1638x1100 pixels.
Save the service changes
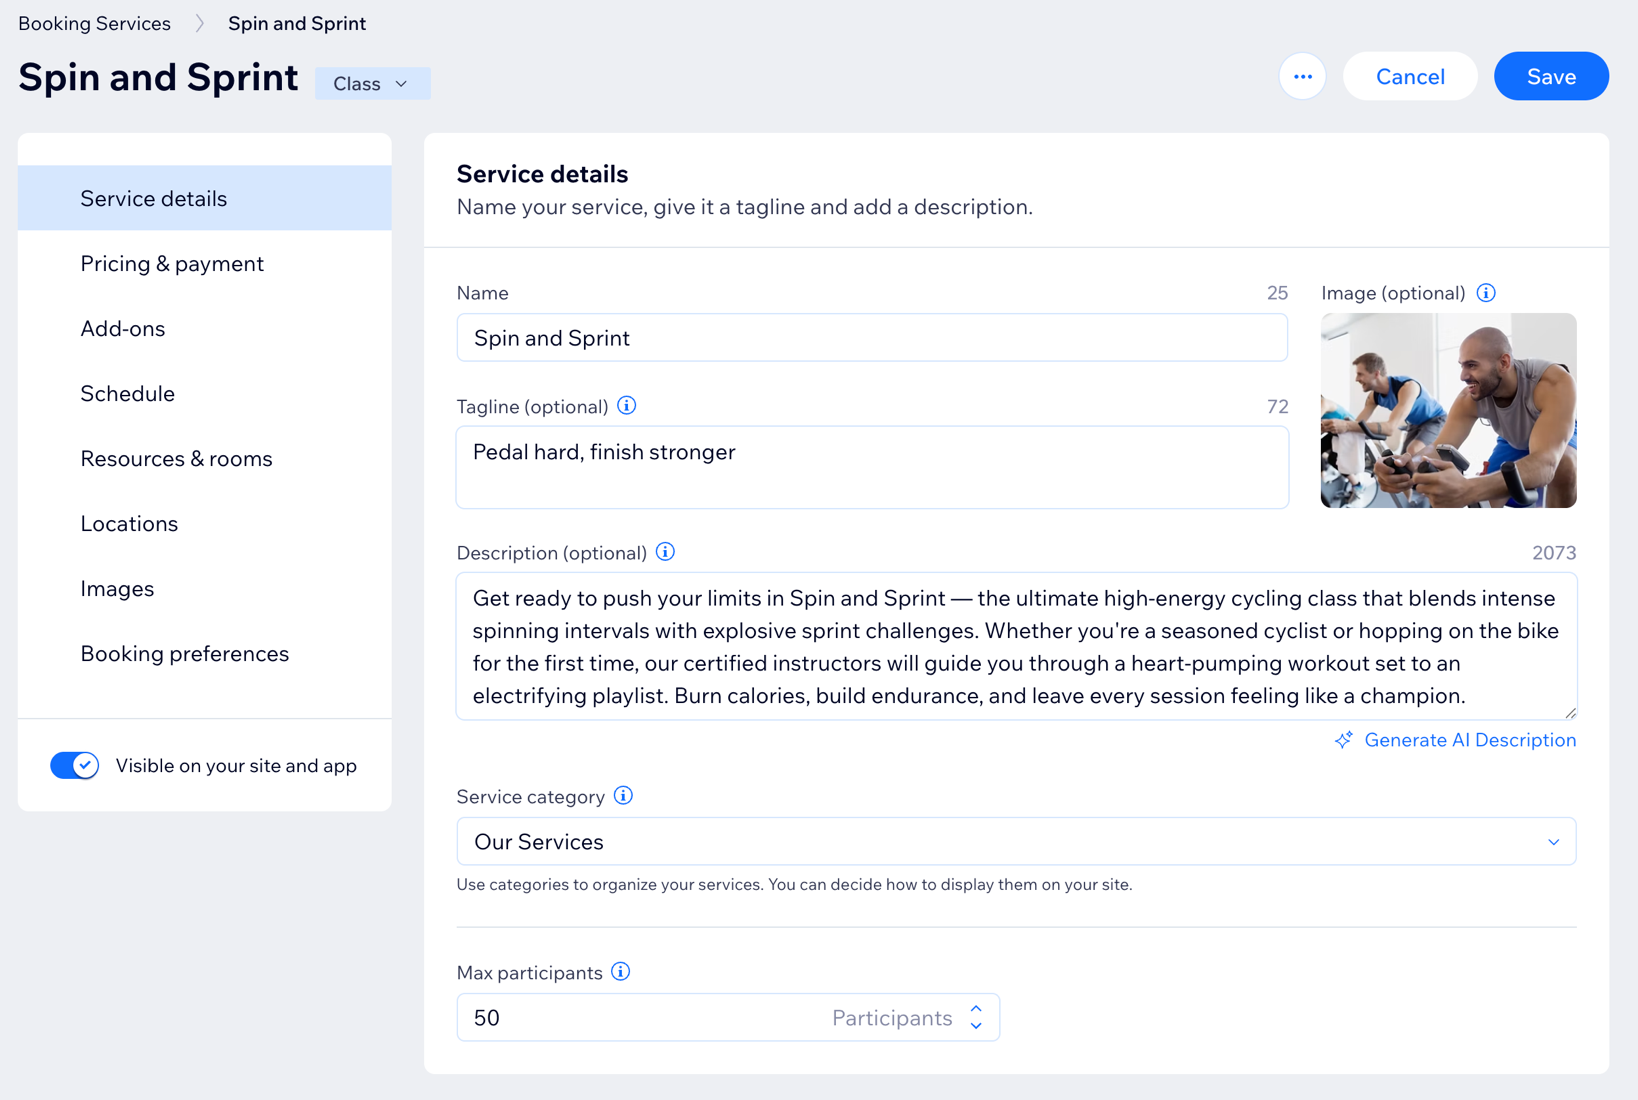(x=1551, y=76)
